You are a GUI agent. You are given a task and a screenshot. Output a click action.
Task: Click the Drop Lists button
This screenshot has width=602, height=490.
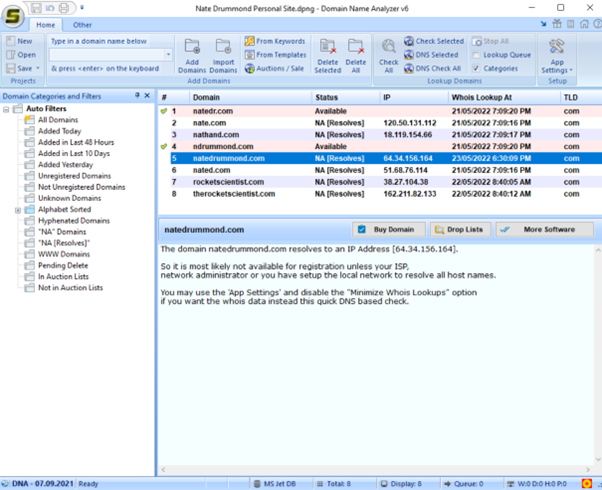[460, 230]
